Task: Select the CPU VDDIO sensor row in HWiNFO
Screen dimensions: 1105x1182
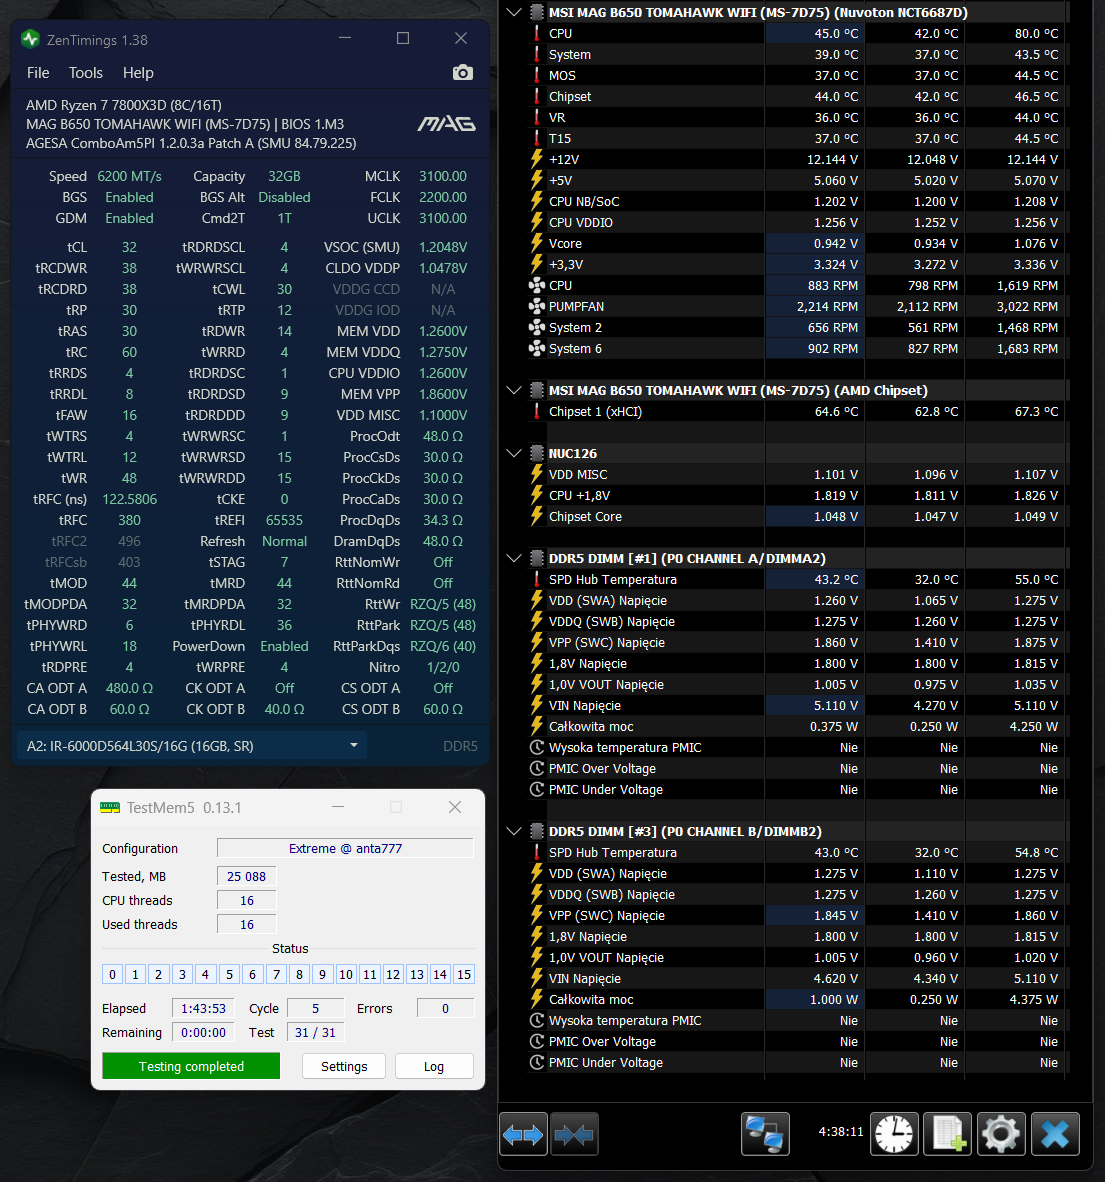Action: [797, 222]
